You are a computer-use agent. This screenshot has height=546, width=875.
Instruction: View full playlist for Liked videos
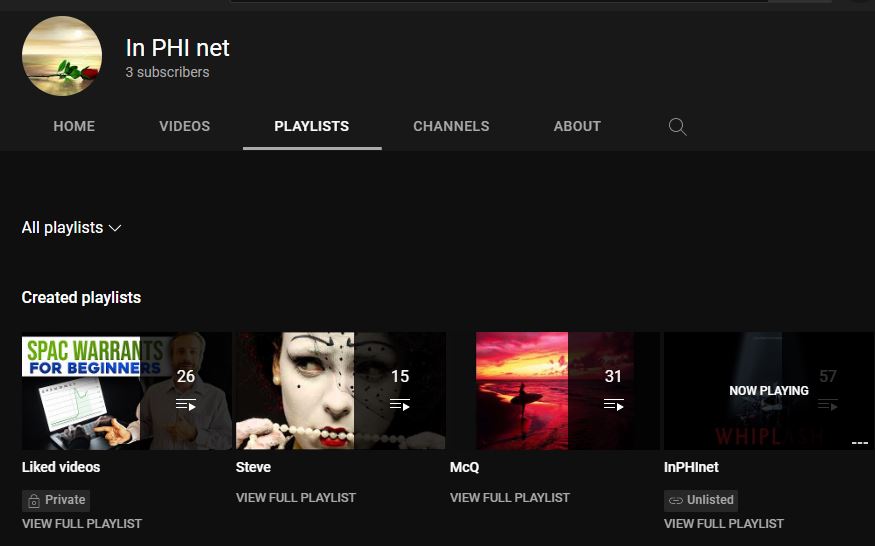(82, 524)
